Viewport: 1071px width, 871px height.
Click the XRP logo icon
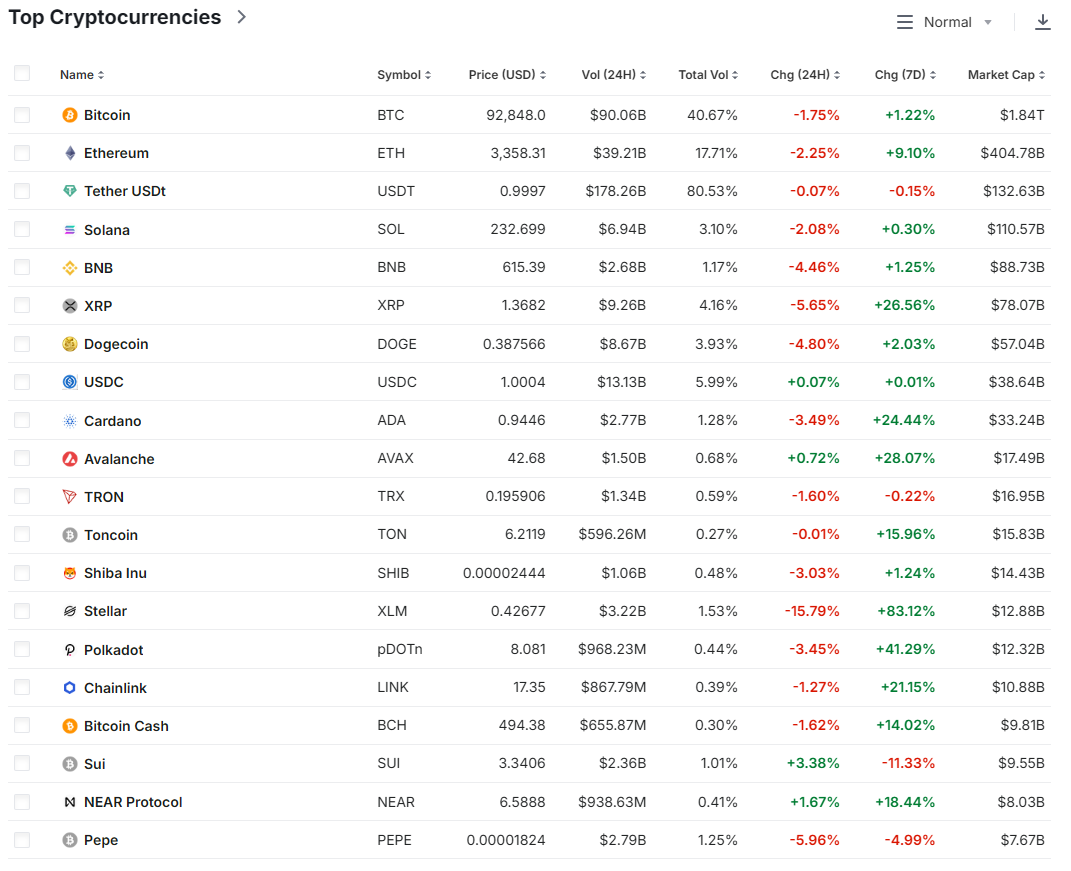pyautogui.click(x=70, y=306)
